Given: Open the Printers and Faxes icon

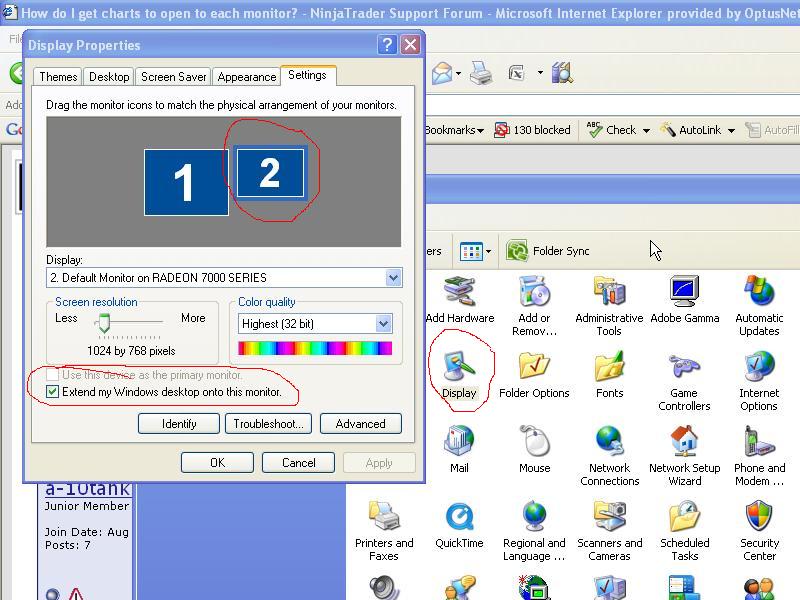Looking at the screenshot, I should pos(384,531).
